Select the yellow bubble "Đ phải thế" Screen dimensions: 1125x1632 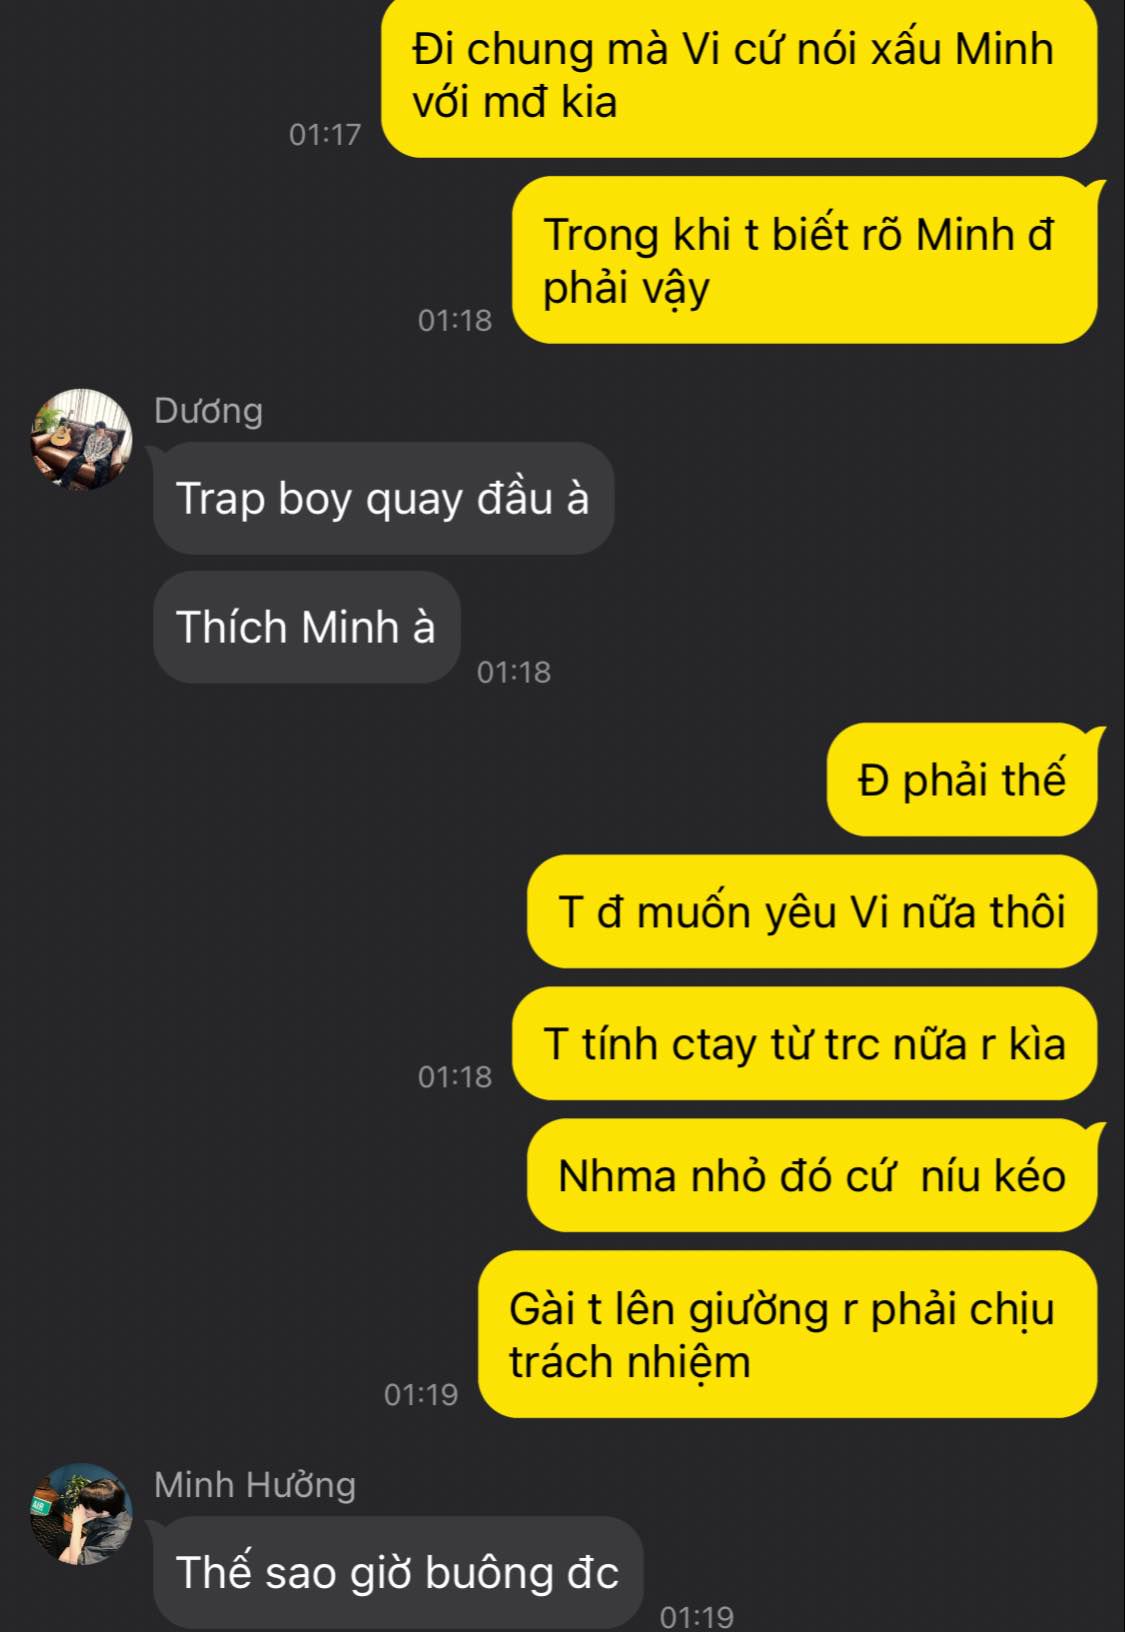tap(962, 780)
